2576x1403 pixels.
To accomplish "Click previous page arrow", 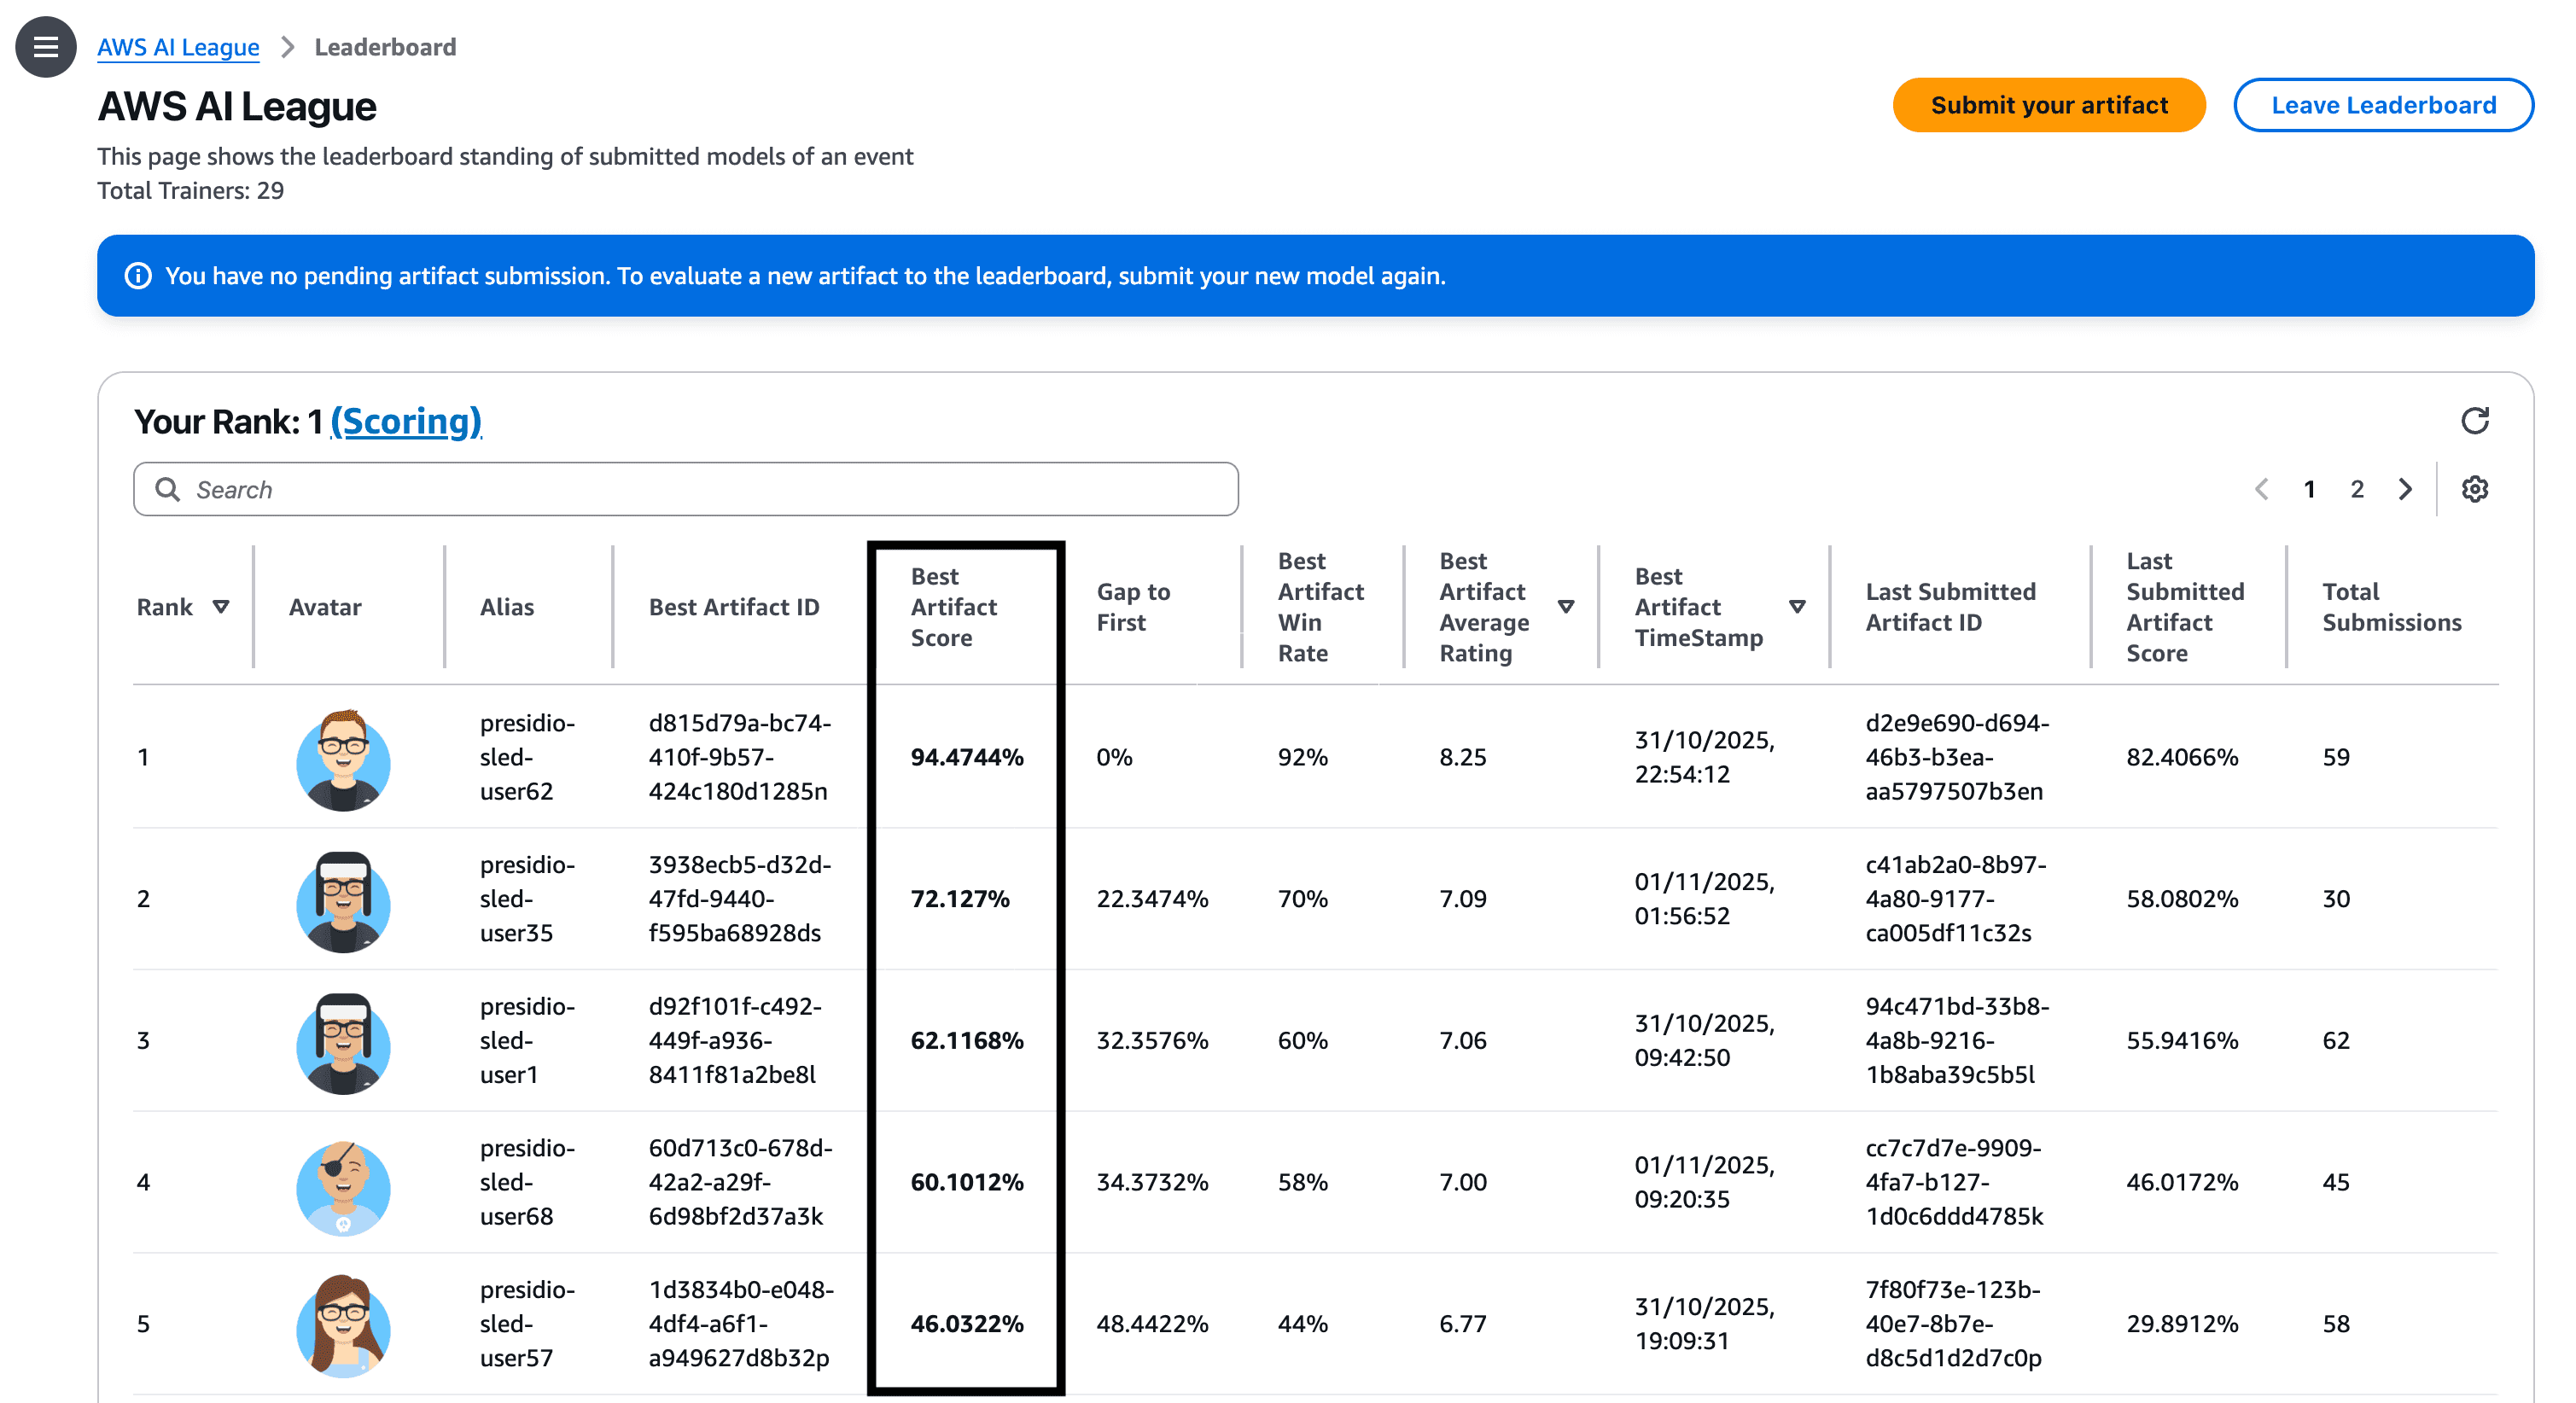I will pos(2261,489).
